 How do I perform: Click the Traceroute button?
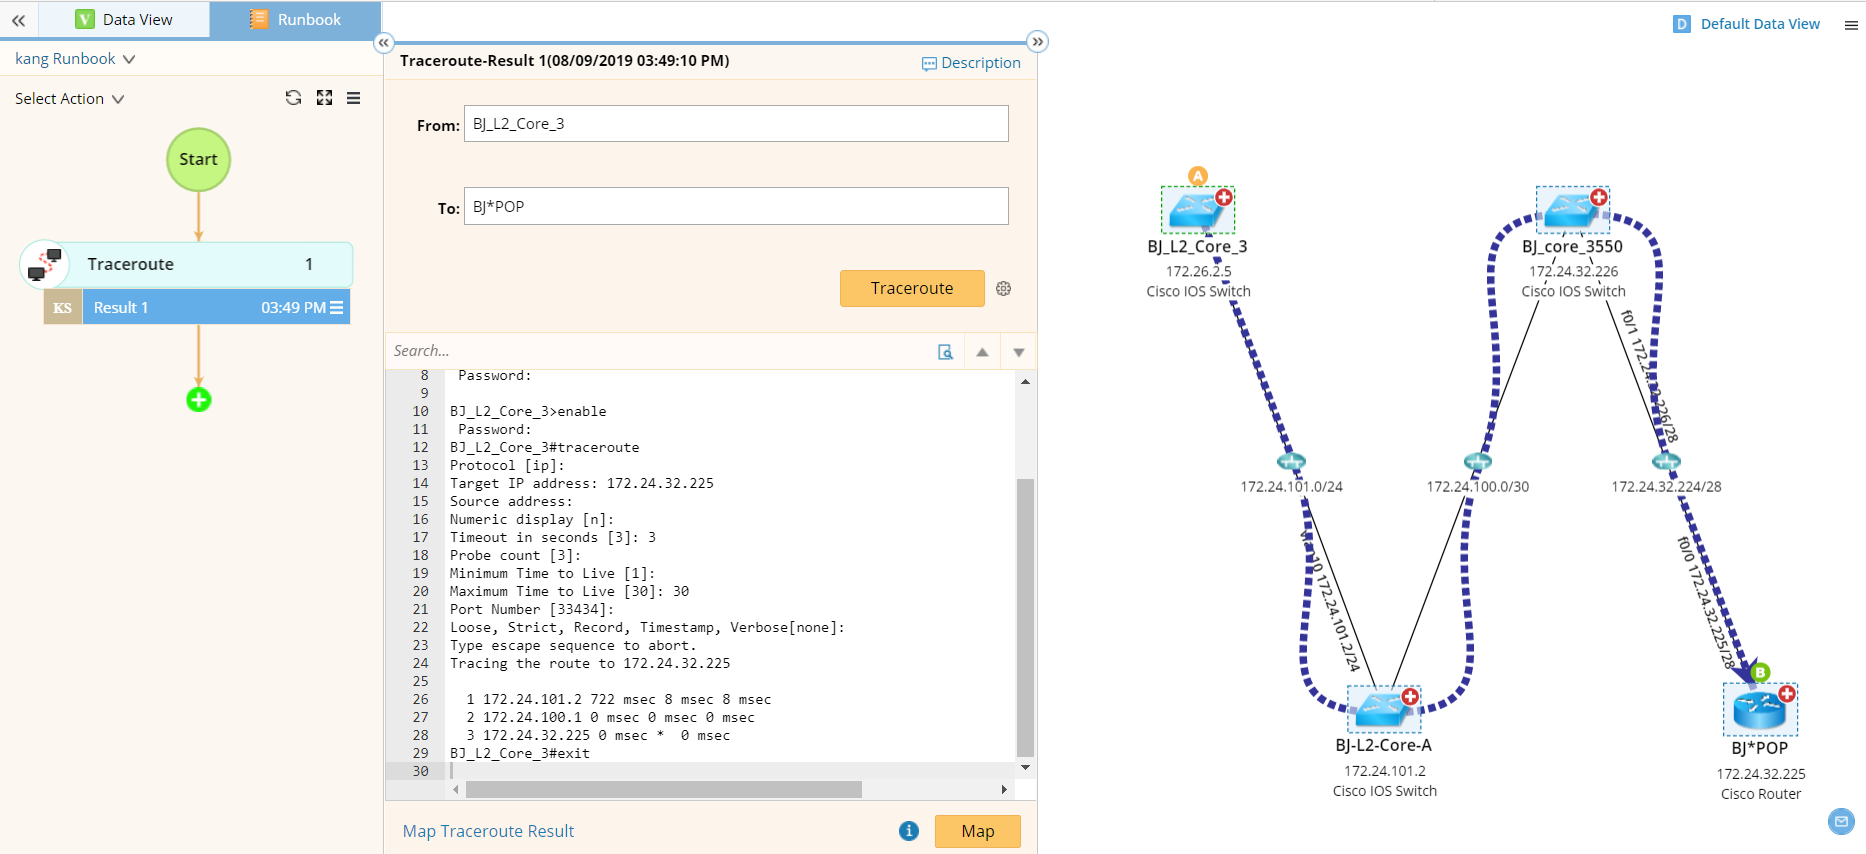pos(911,289)
